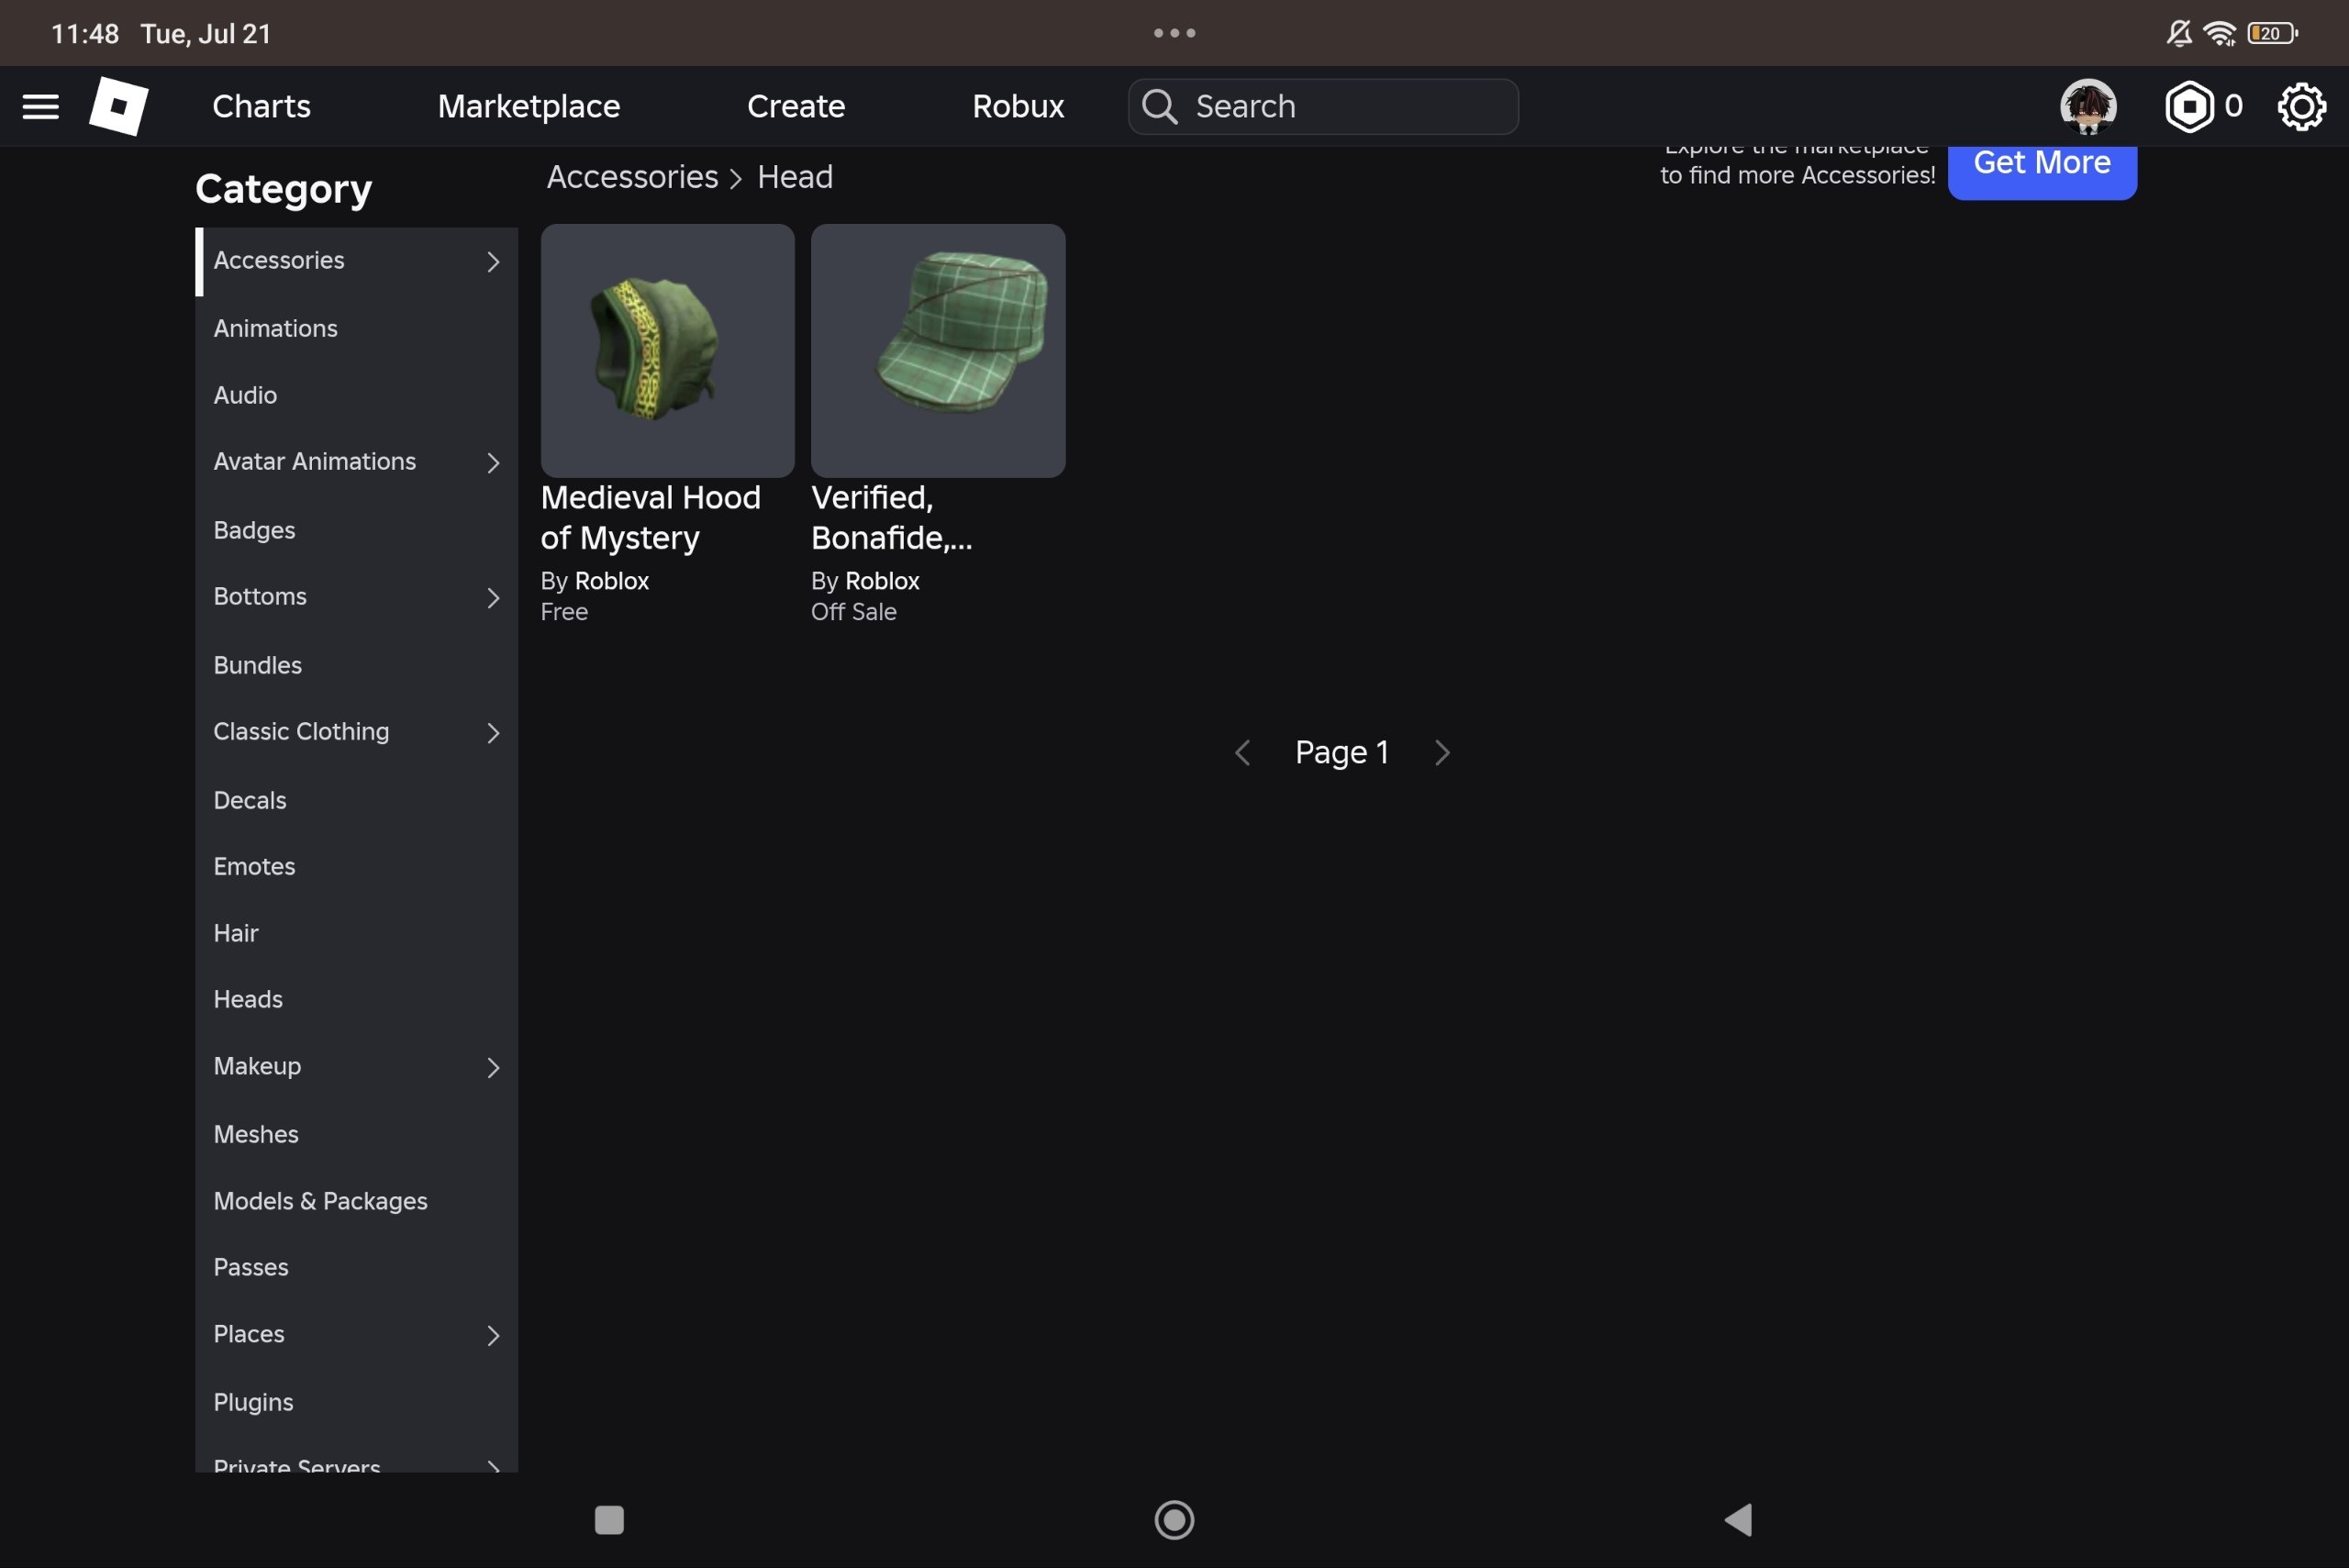Tap the search magnifier icon
Screen dimensions: 2349x1568
tap(1159, 106)
